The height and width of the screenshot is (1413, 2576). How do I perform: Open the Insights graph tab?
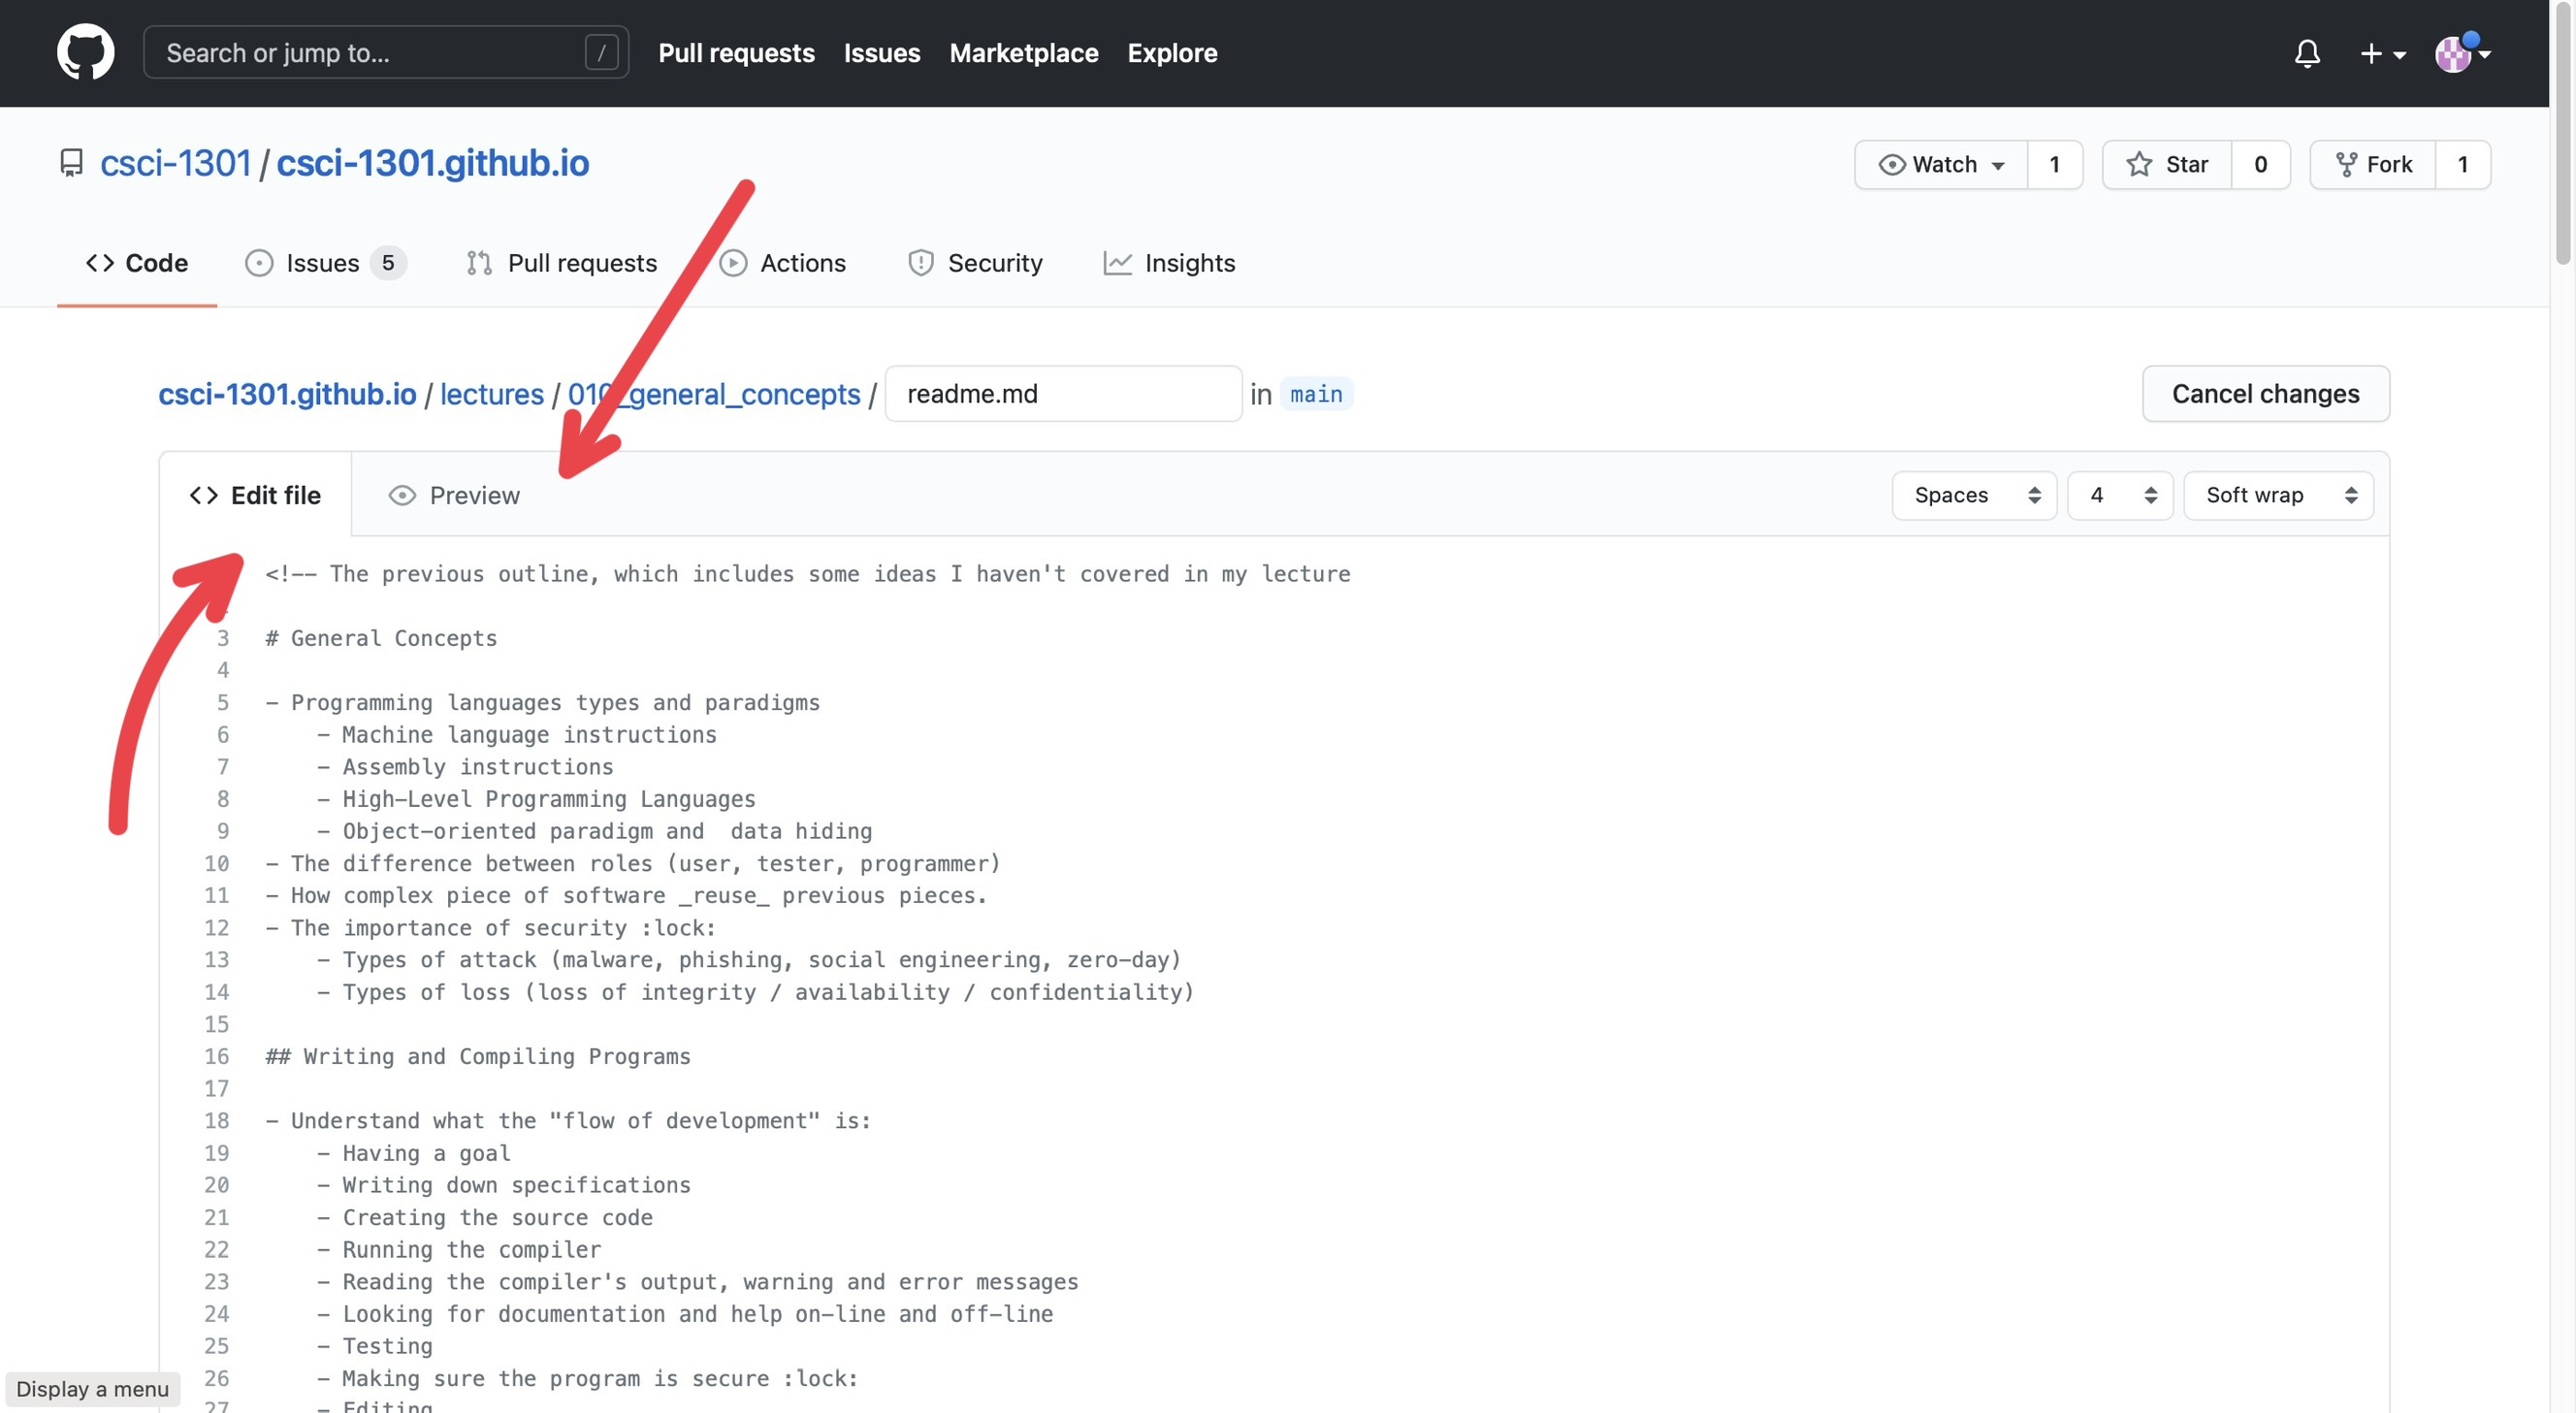coord(1169,263)
